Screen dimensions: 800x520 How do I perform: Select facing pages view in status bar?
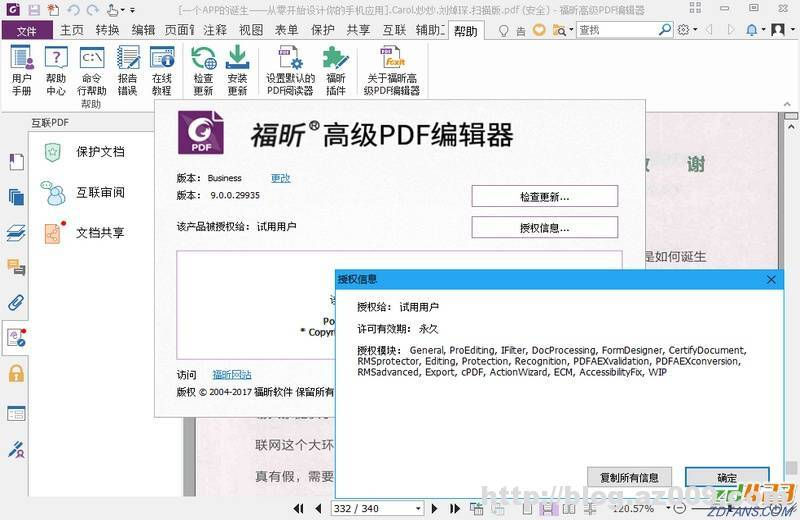click(569, 508)
